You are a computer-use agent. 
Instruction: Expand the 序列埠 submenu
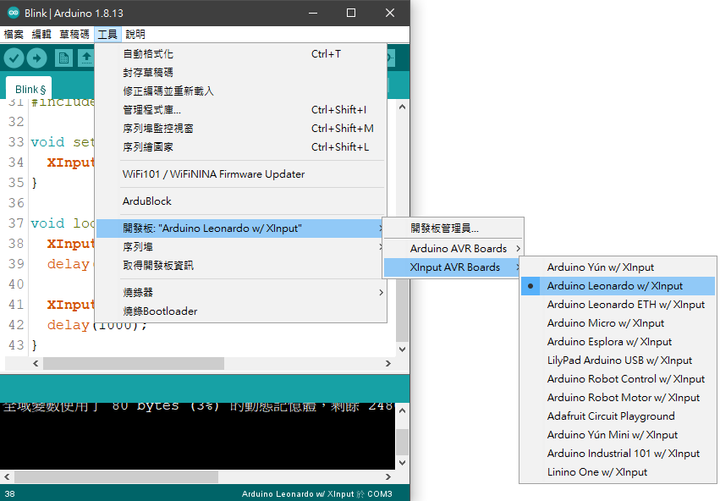click(x=241, y=247)
